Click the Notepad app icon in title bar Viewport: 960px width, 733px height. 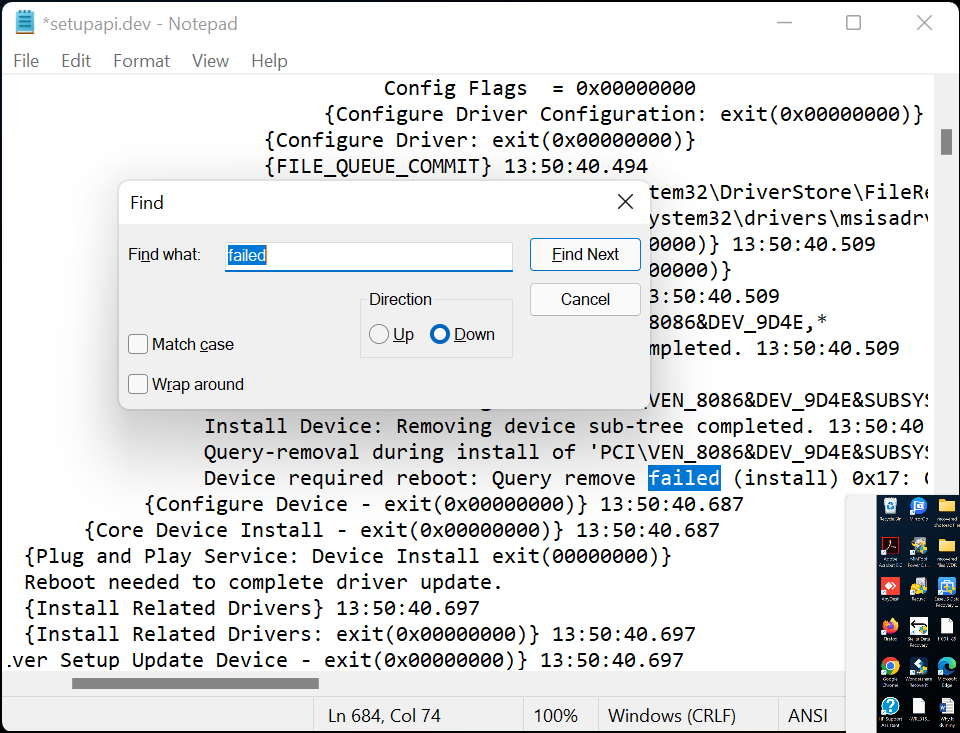click(25, 23)
